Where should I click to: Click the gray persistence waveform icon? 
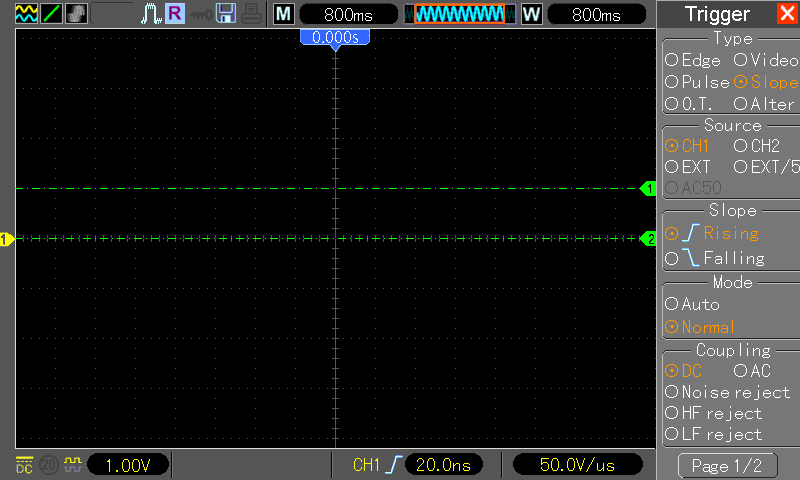(77, 13)
